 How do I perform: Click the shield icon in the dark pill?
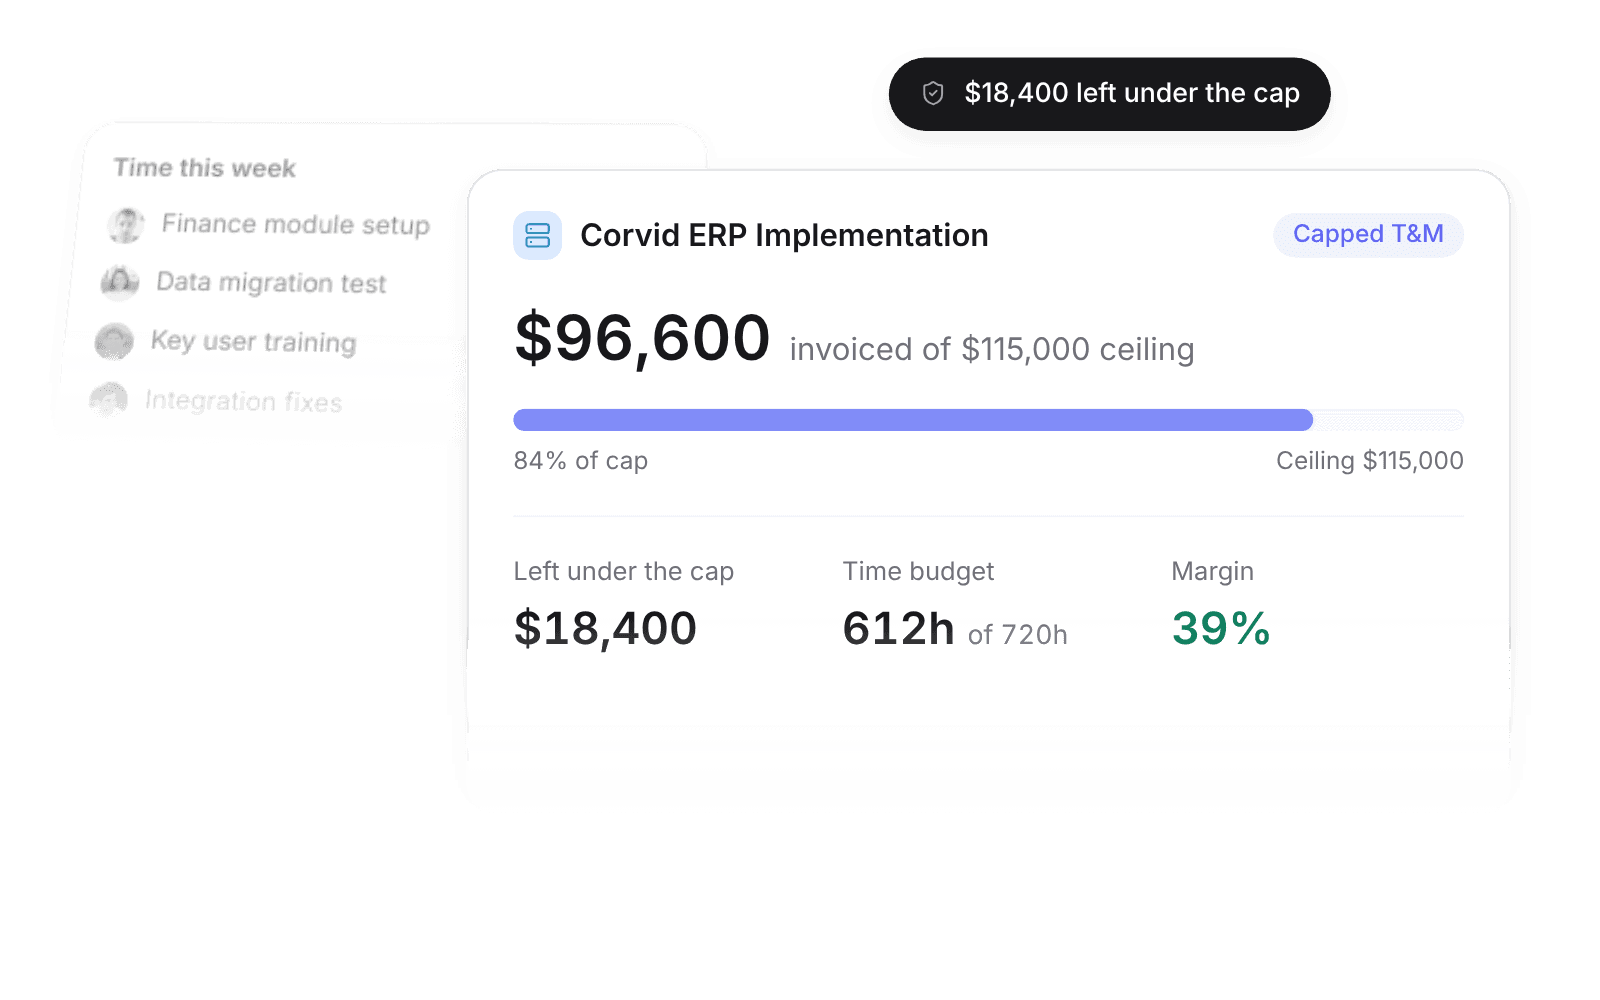point(933,93)
